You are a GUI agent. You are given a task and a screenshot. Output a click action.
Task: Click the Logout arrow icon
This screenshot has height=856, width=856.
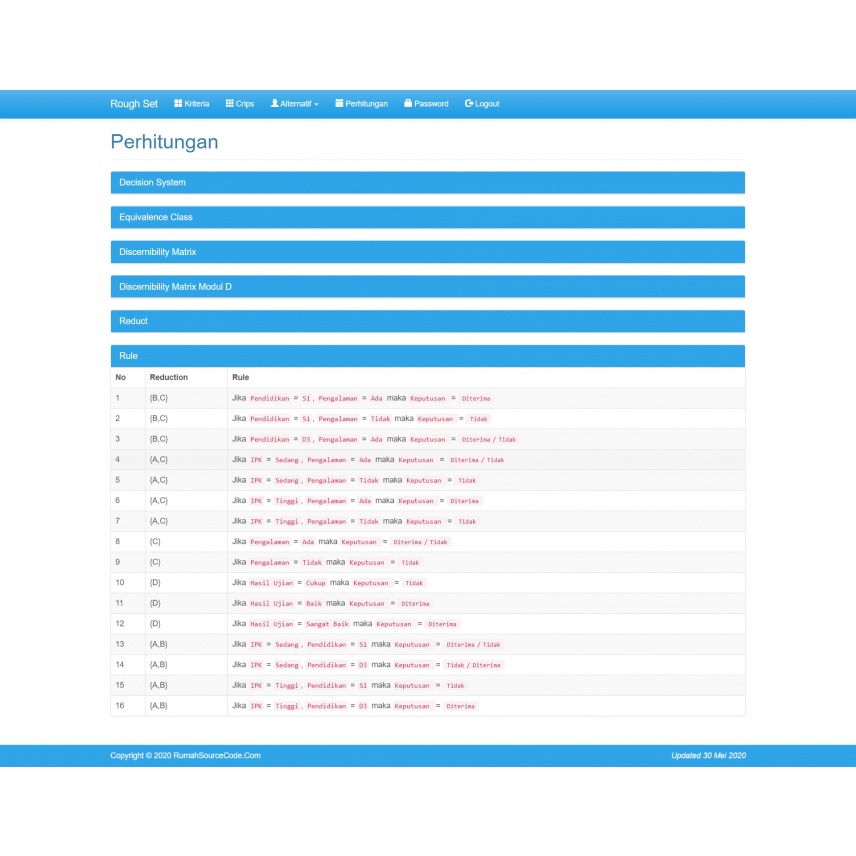click(x=469, y=103)
